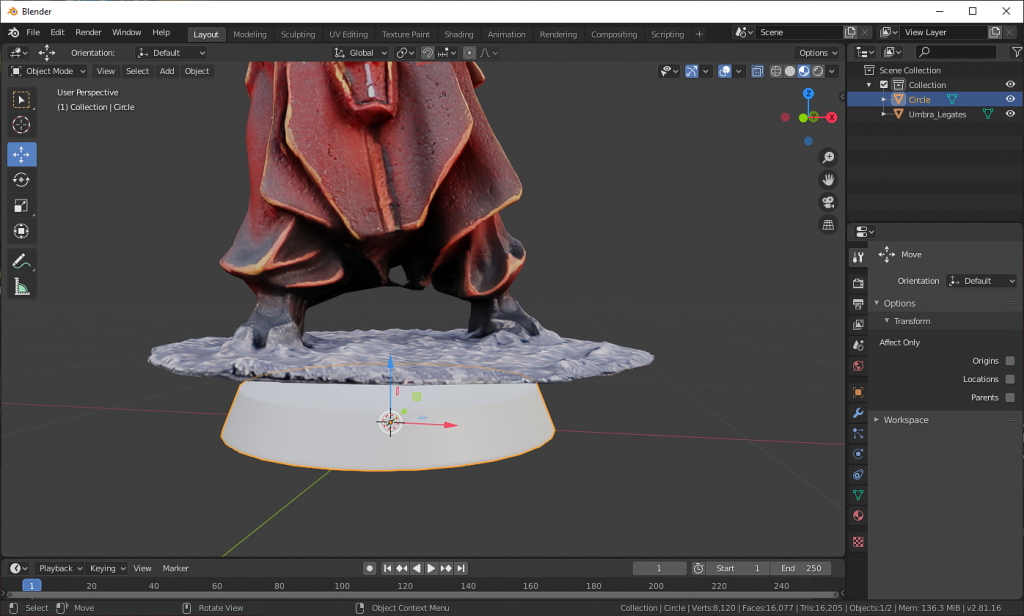This screenshot has height=616, width=1024.
Task: Open Modifier Properties with the wrench icon
Action: click(x=857, y=413)
